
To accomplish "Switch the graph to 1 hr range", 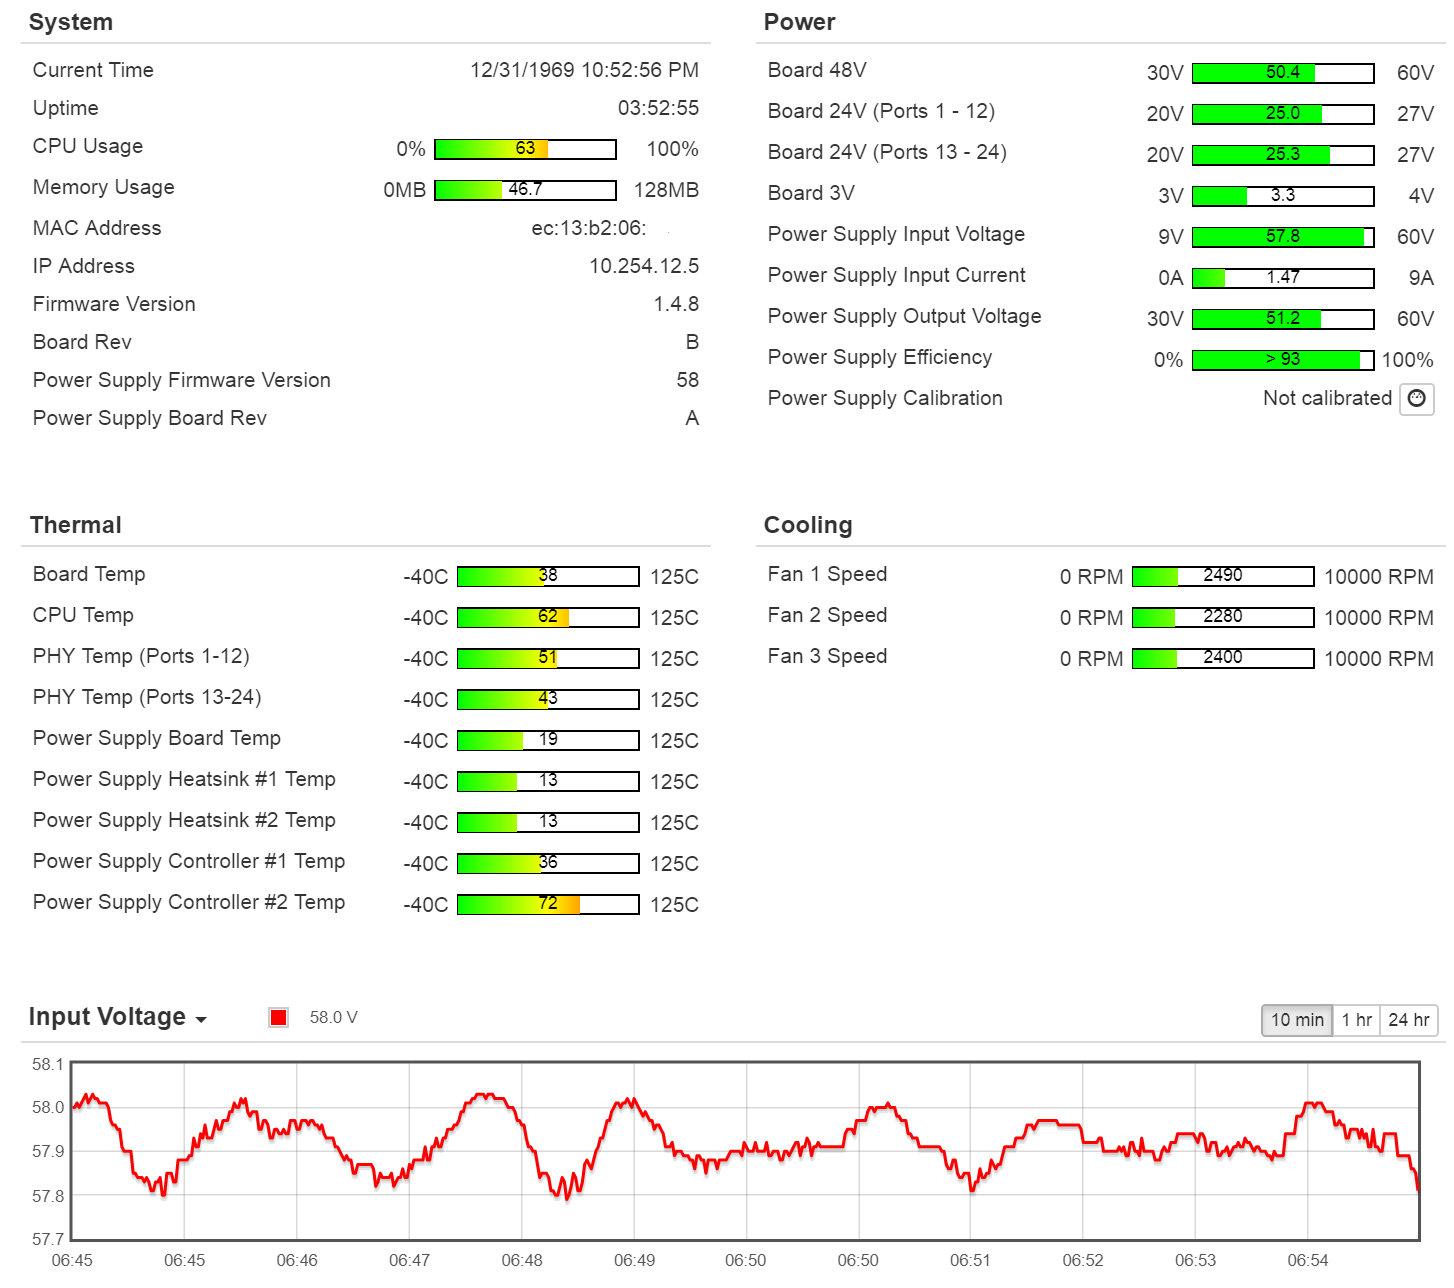I will point(1356,1020).
